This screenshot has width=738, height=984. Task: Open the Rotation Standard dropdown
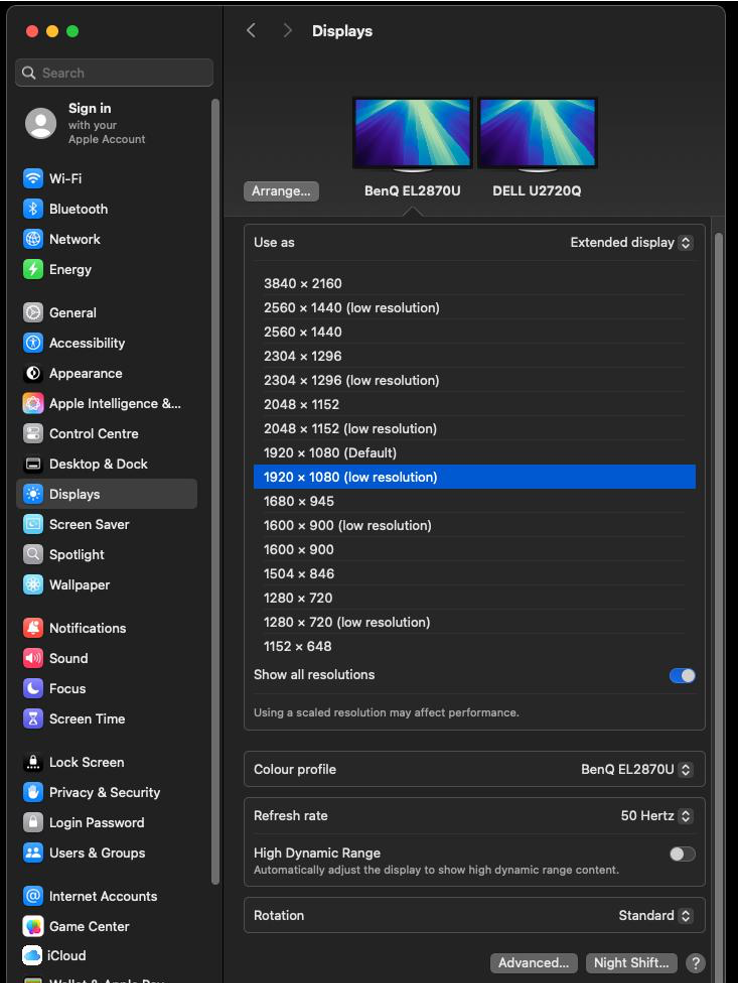(x=655, y=915)
